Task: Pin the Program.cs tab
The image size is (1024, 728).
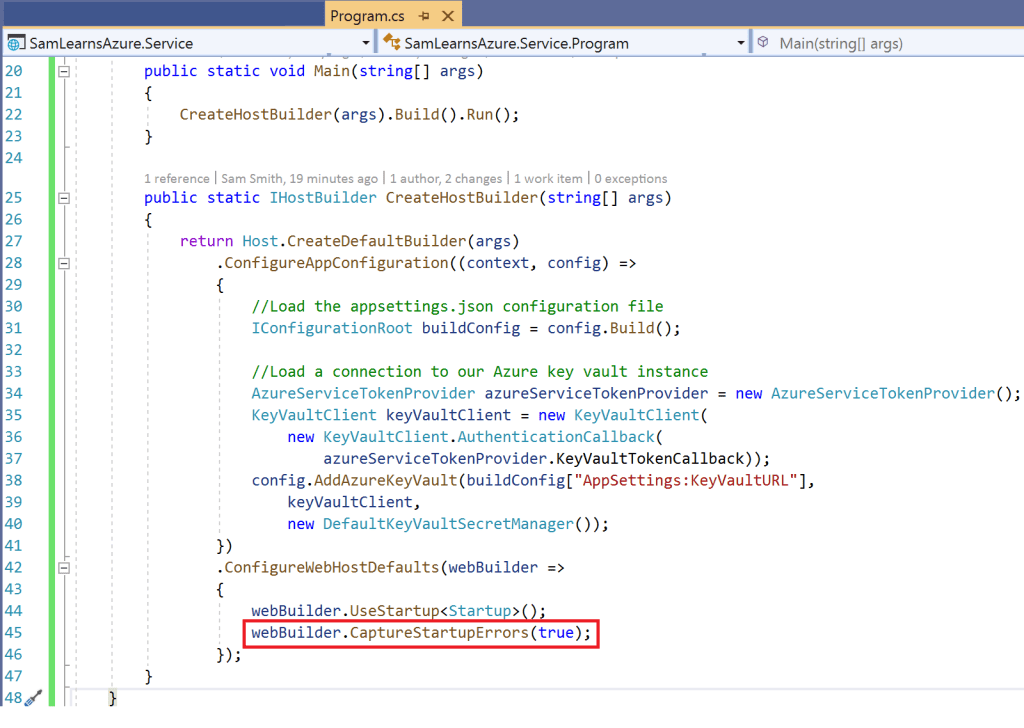Action: pyautogui.click(x=425, y=16)
